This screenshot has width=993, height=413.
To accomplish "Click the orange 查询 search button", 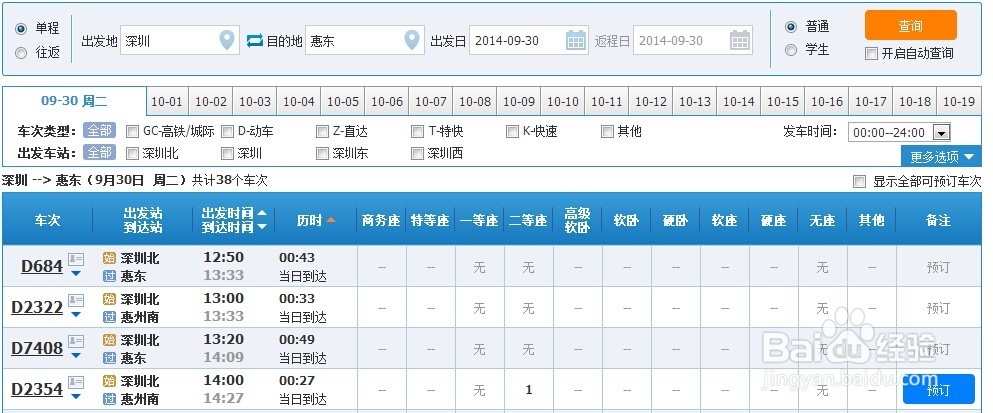I will click(x=911, y=25).
